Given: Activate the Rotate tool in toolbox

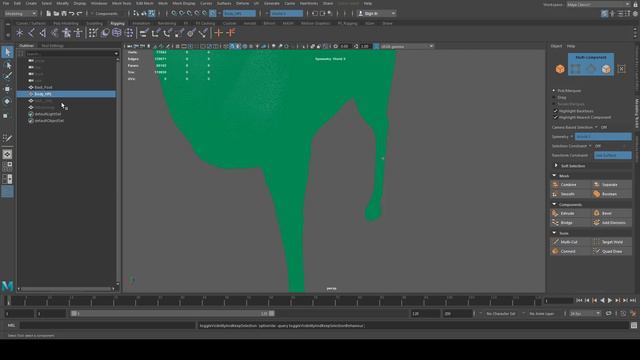Looking at the screenshot, I should click(7, 101).
